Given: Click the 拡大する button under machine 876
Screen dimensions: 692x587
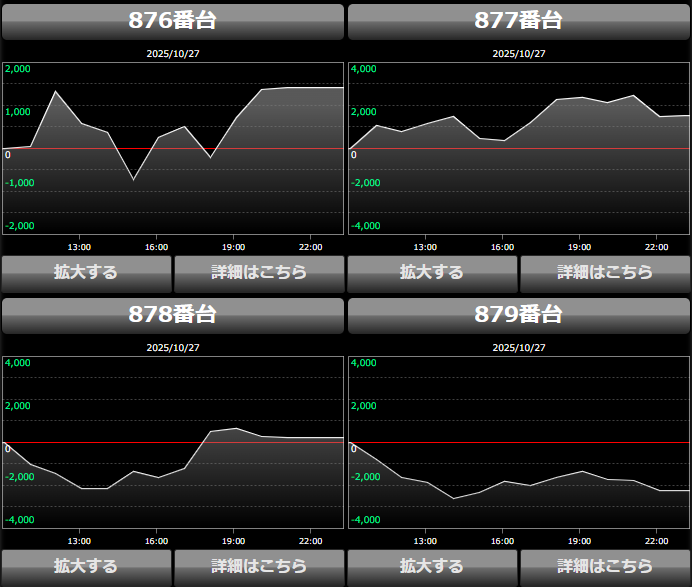Looking at the screenshot, I should point(86,272).
